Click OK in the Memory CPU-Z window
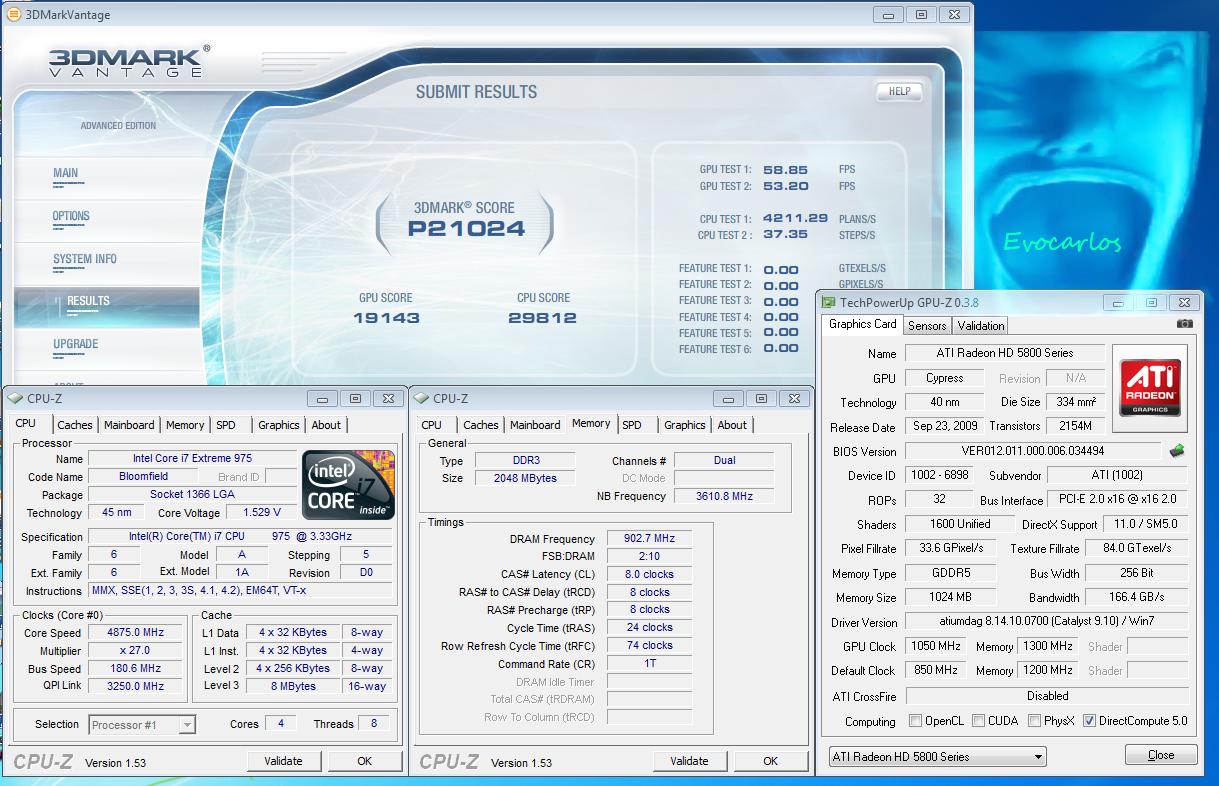 click(771, 761)
